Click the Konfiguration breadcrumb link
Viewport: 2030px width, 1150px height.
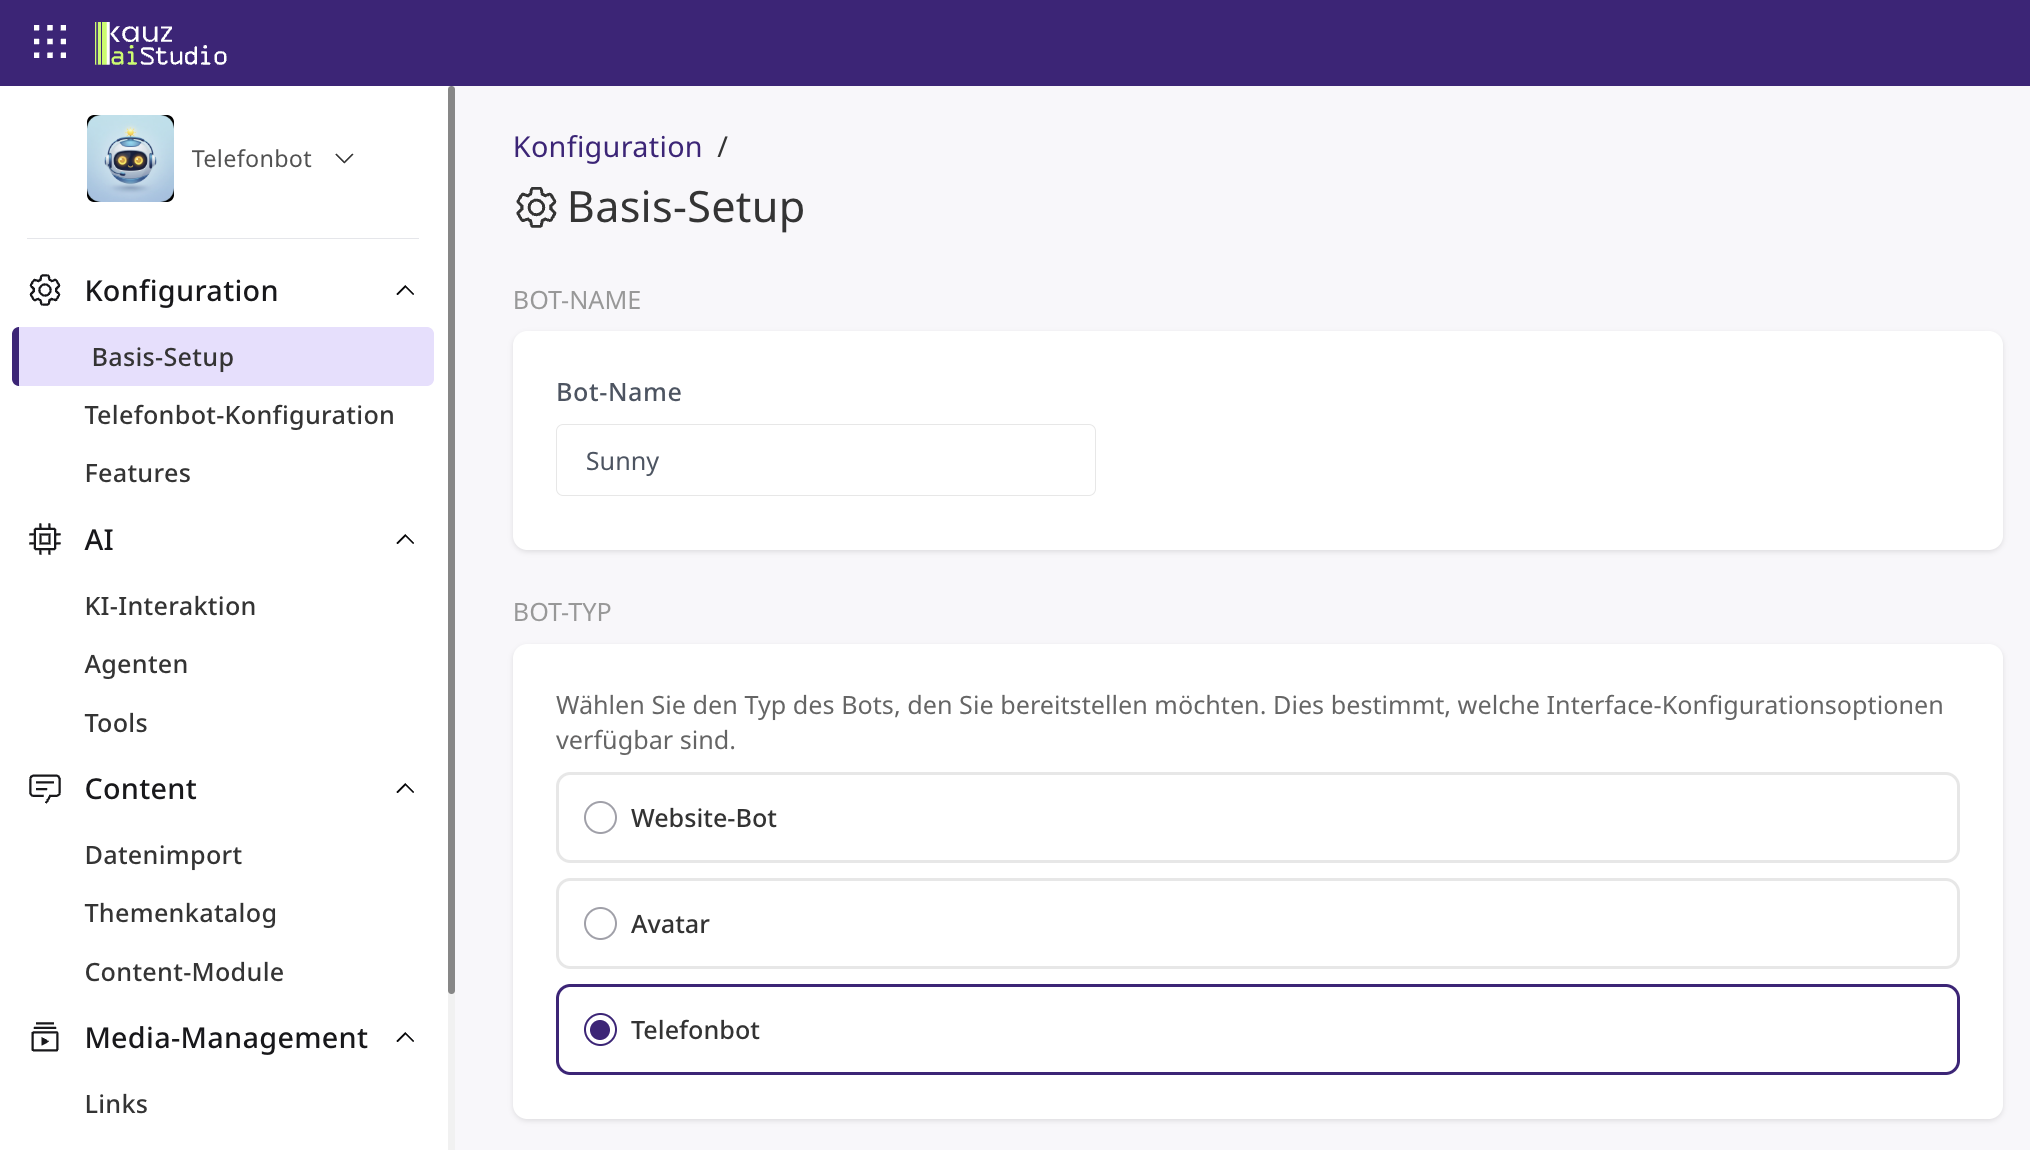click(607, 147)
